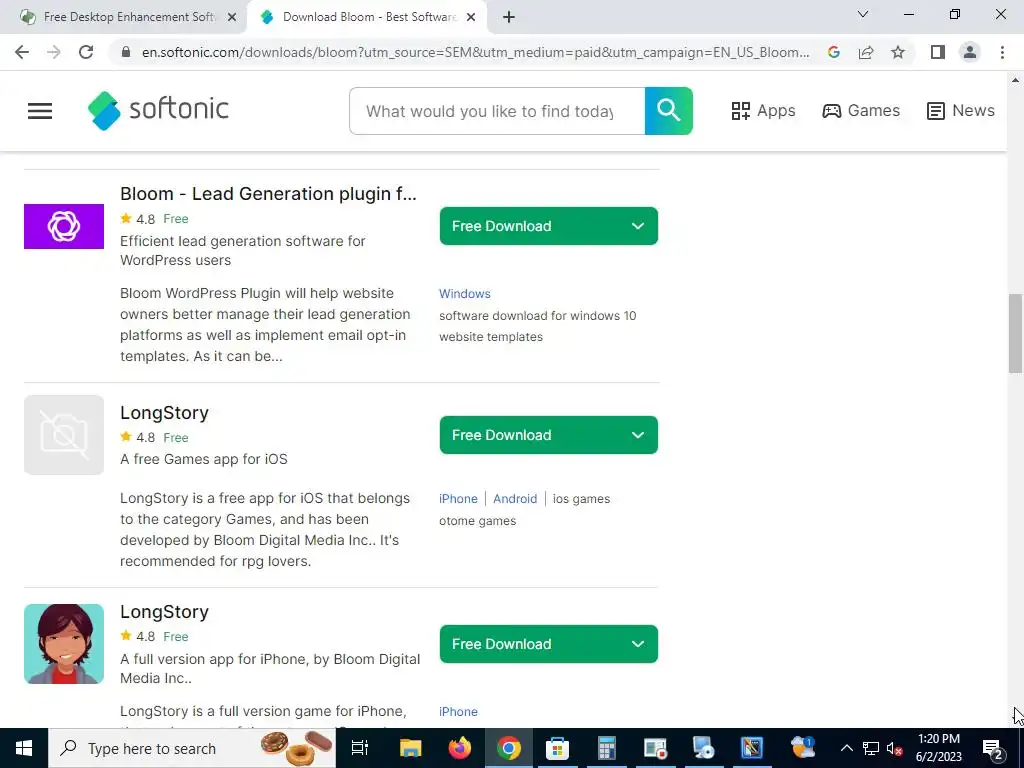
Task: Open Calculator from taskbar
Action: pyautogui.click(x=607, y=748)
